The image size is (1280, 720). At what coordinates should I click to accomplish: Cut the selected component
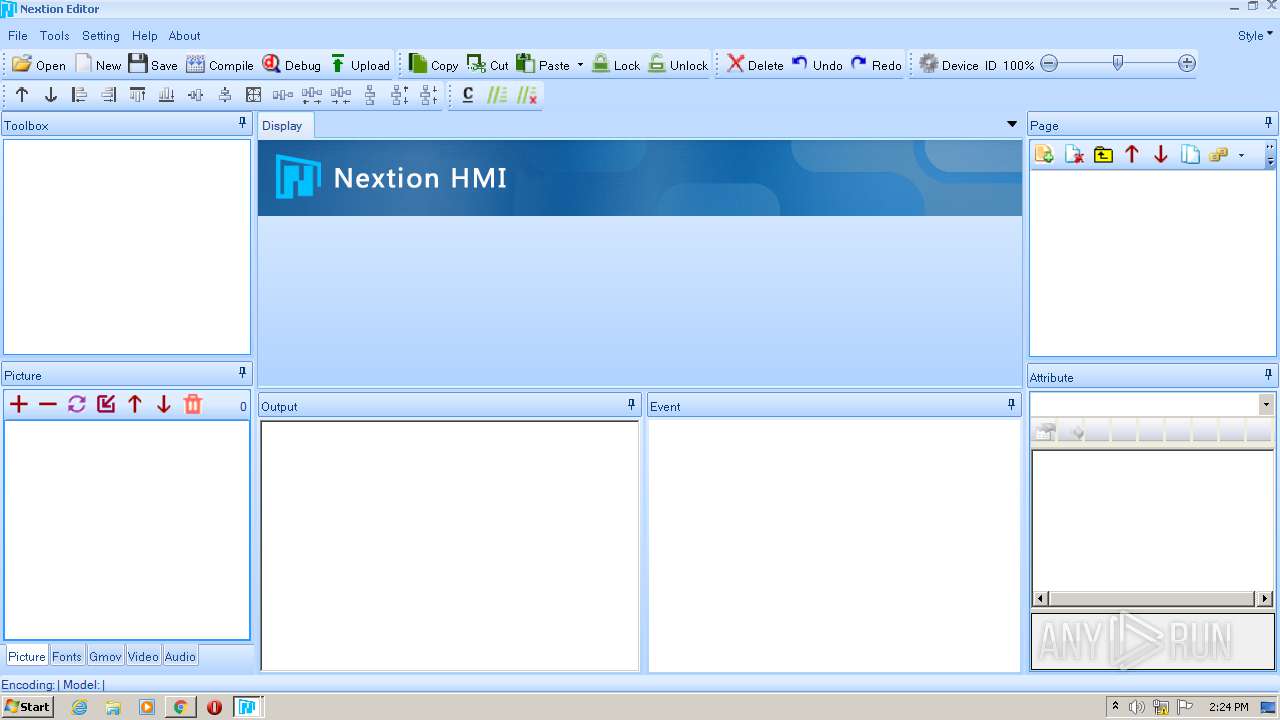488,64
